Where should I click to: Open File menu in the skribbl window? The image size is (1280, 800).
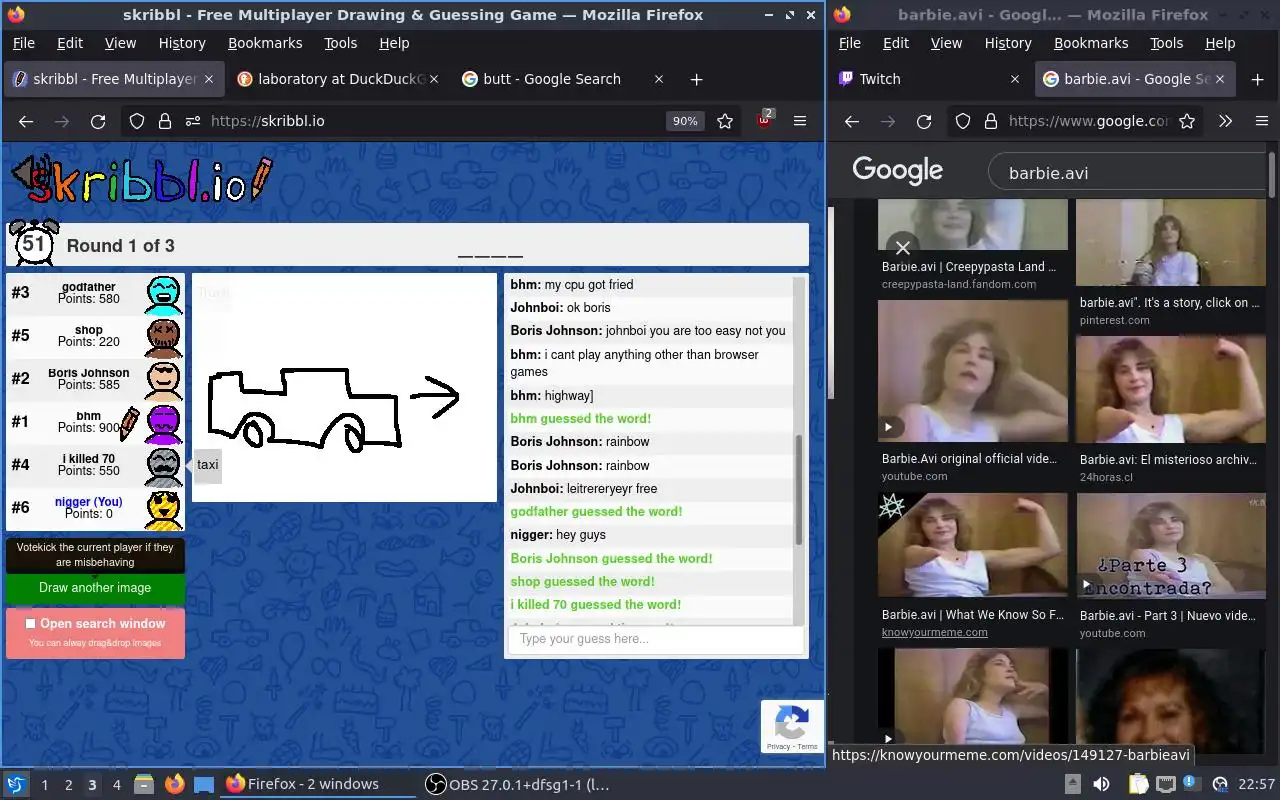point(23,43)
